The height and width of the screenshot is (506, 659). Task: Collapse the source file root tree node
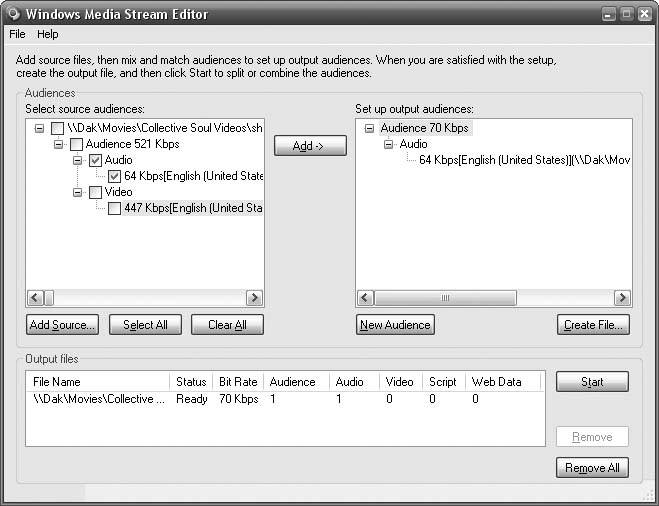click(x=39, y=128)
